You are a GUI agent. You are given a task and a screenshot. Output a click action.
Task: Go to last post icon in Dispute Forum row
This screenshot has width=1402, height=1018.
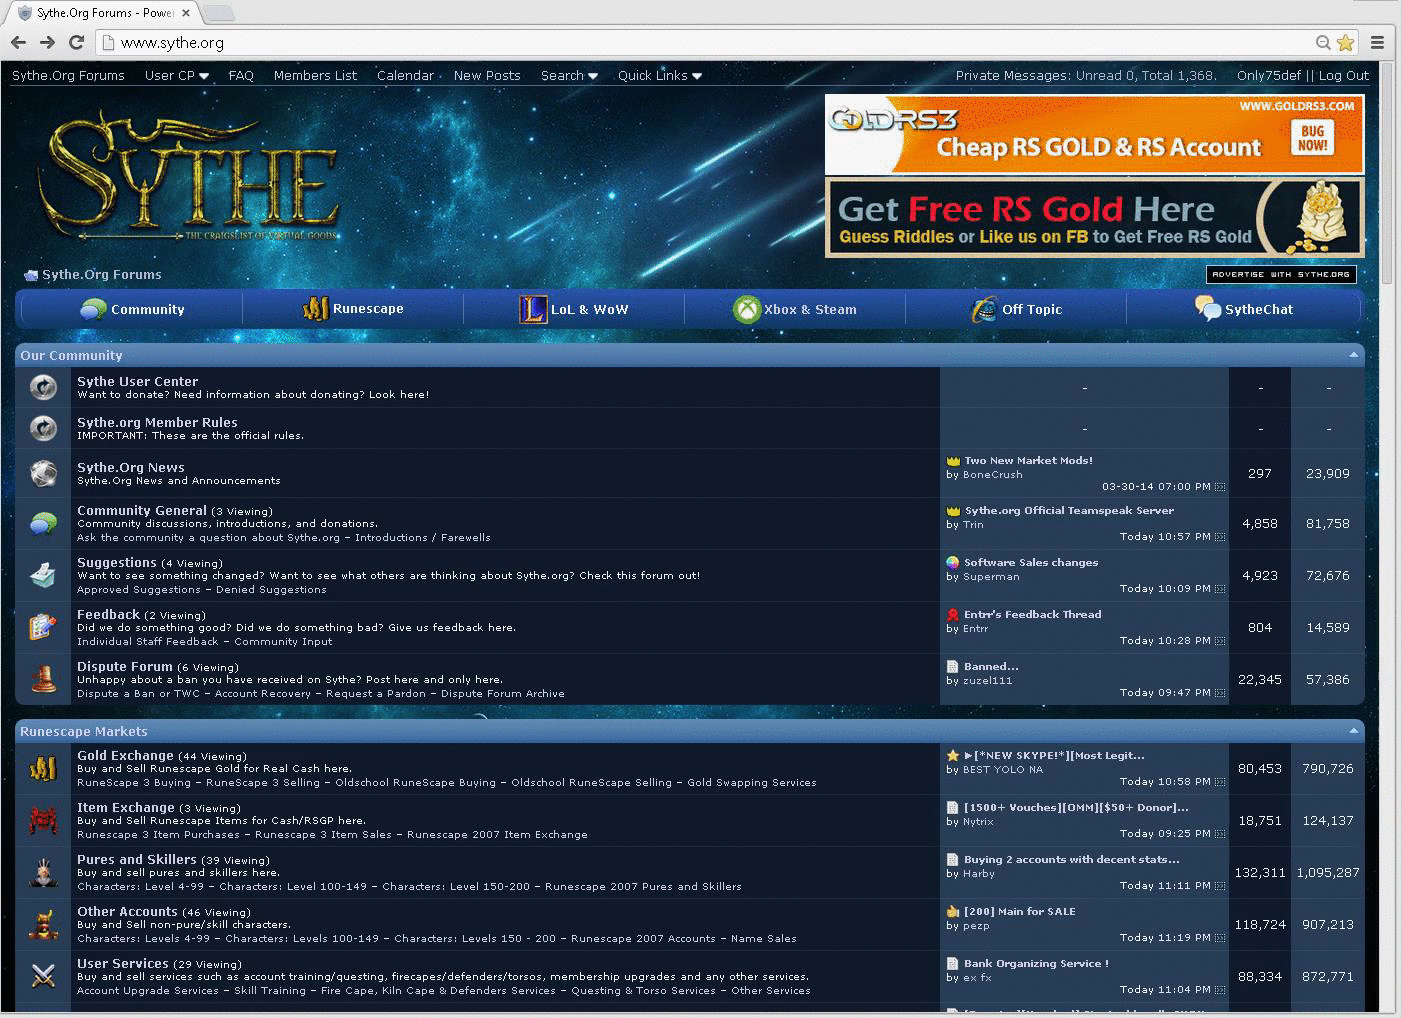pyautogui.click(x=1220, y=693)
